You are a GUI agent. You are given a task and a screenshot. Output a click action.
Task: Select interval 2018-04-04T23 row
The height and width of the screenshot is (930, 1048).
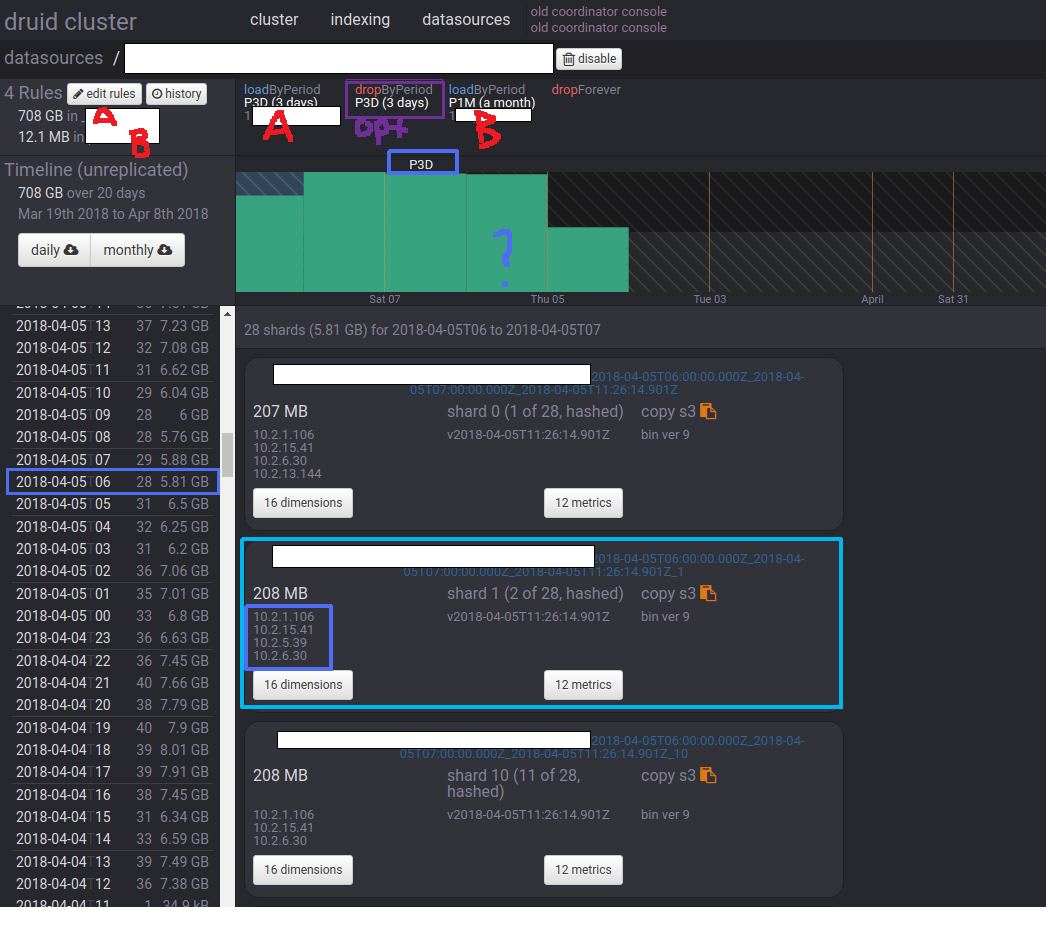tap(112, 638)
